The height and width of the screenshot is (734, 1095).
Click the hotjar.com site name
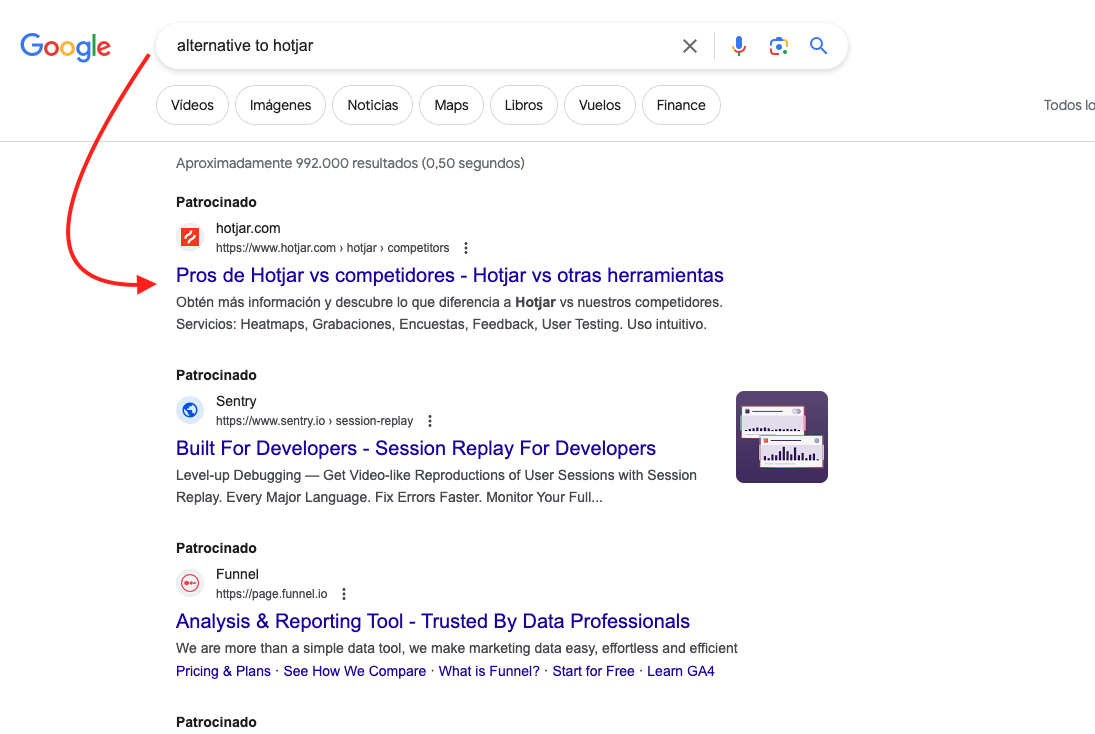(248, 228)
